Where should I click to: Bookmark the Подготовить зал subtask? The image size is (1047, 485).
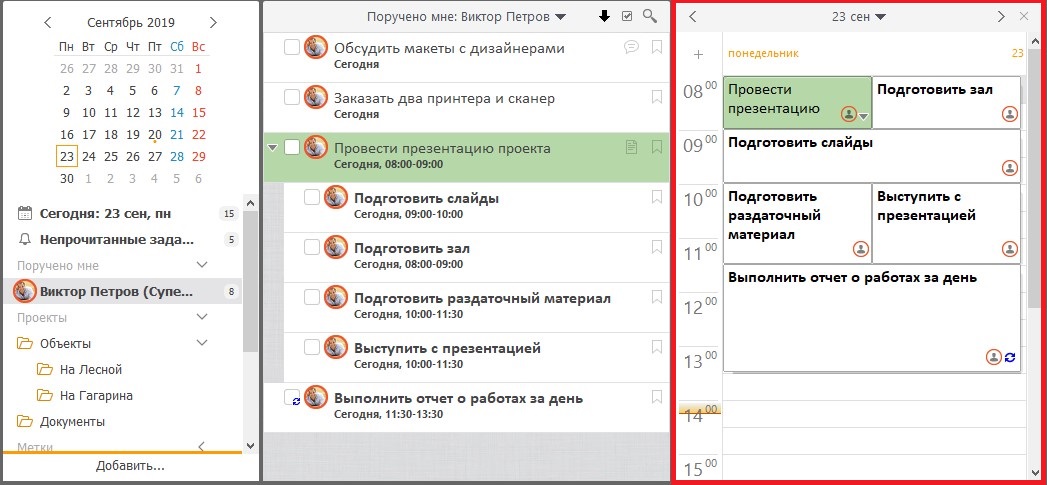tap(656, 247)
